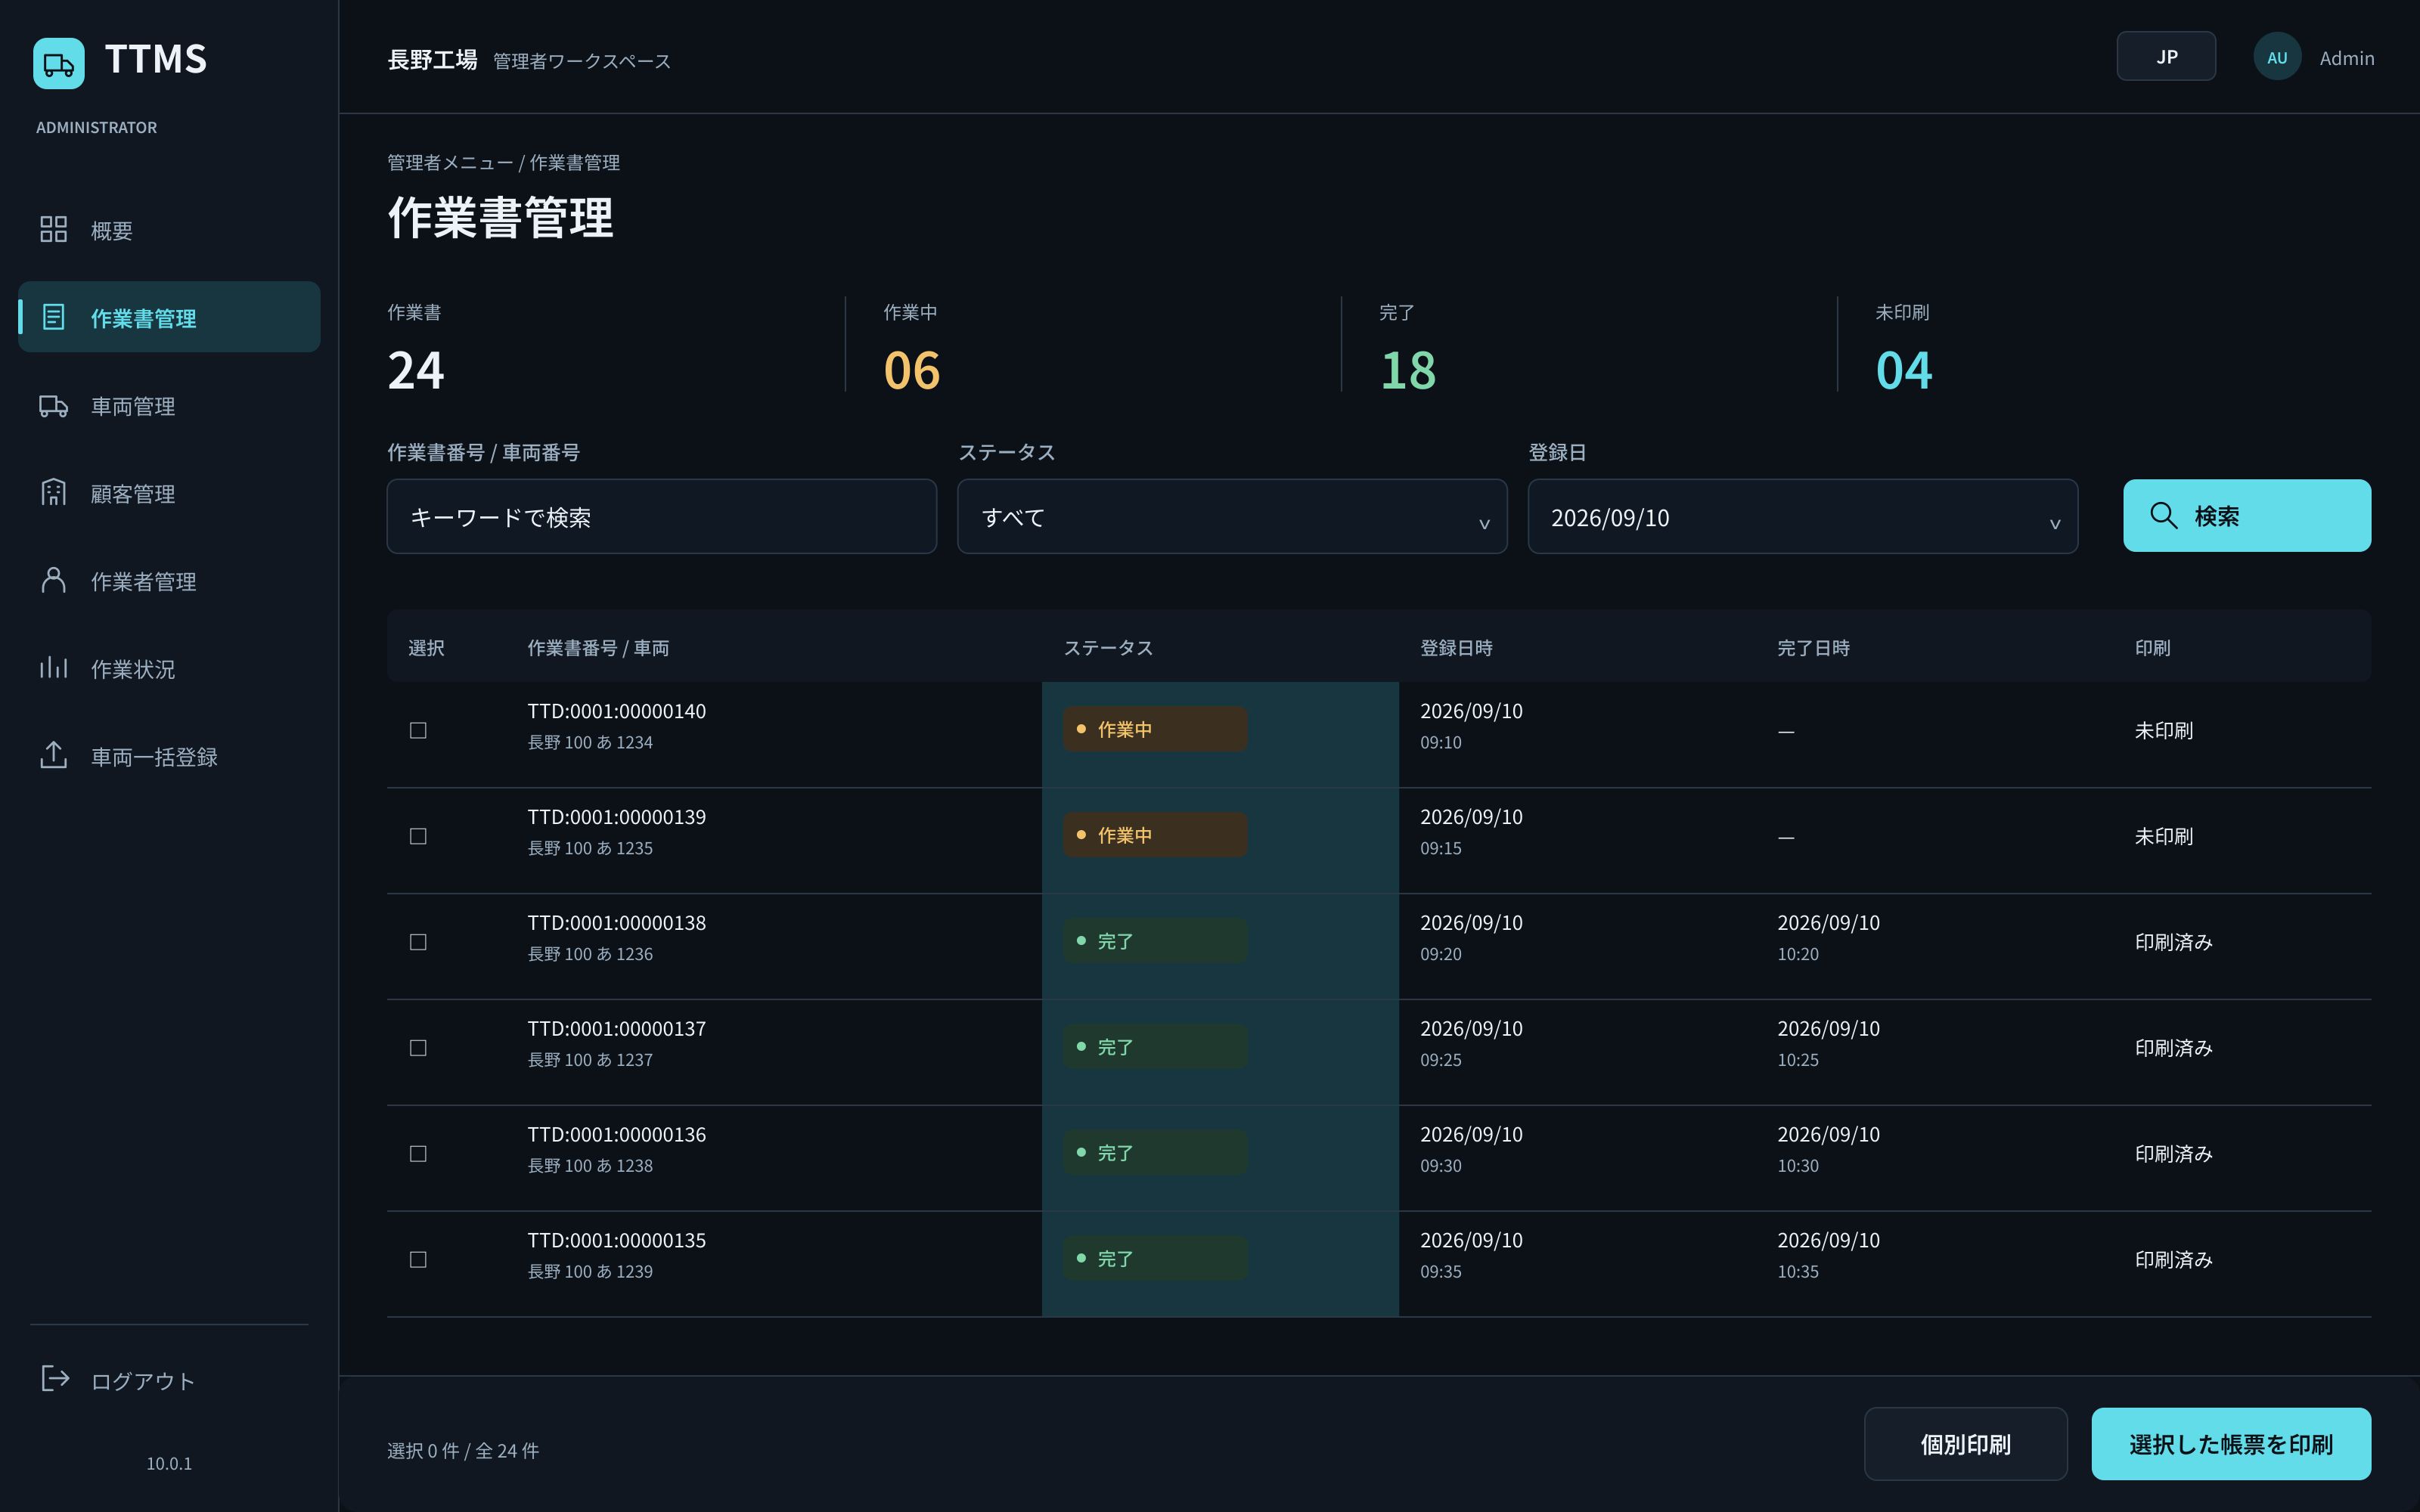Click the version number 10.0.1
Image resolution: width=2420 pixels, height=1512 pixels.
pyautogui.click(x=169, y=1464)
